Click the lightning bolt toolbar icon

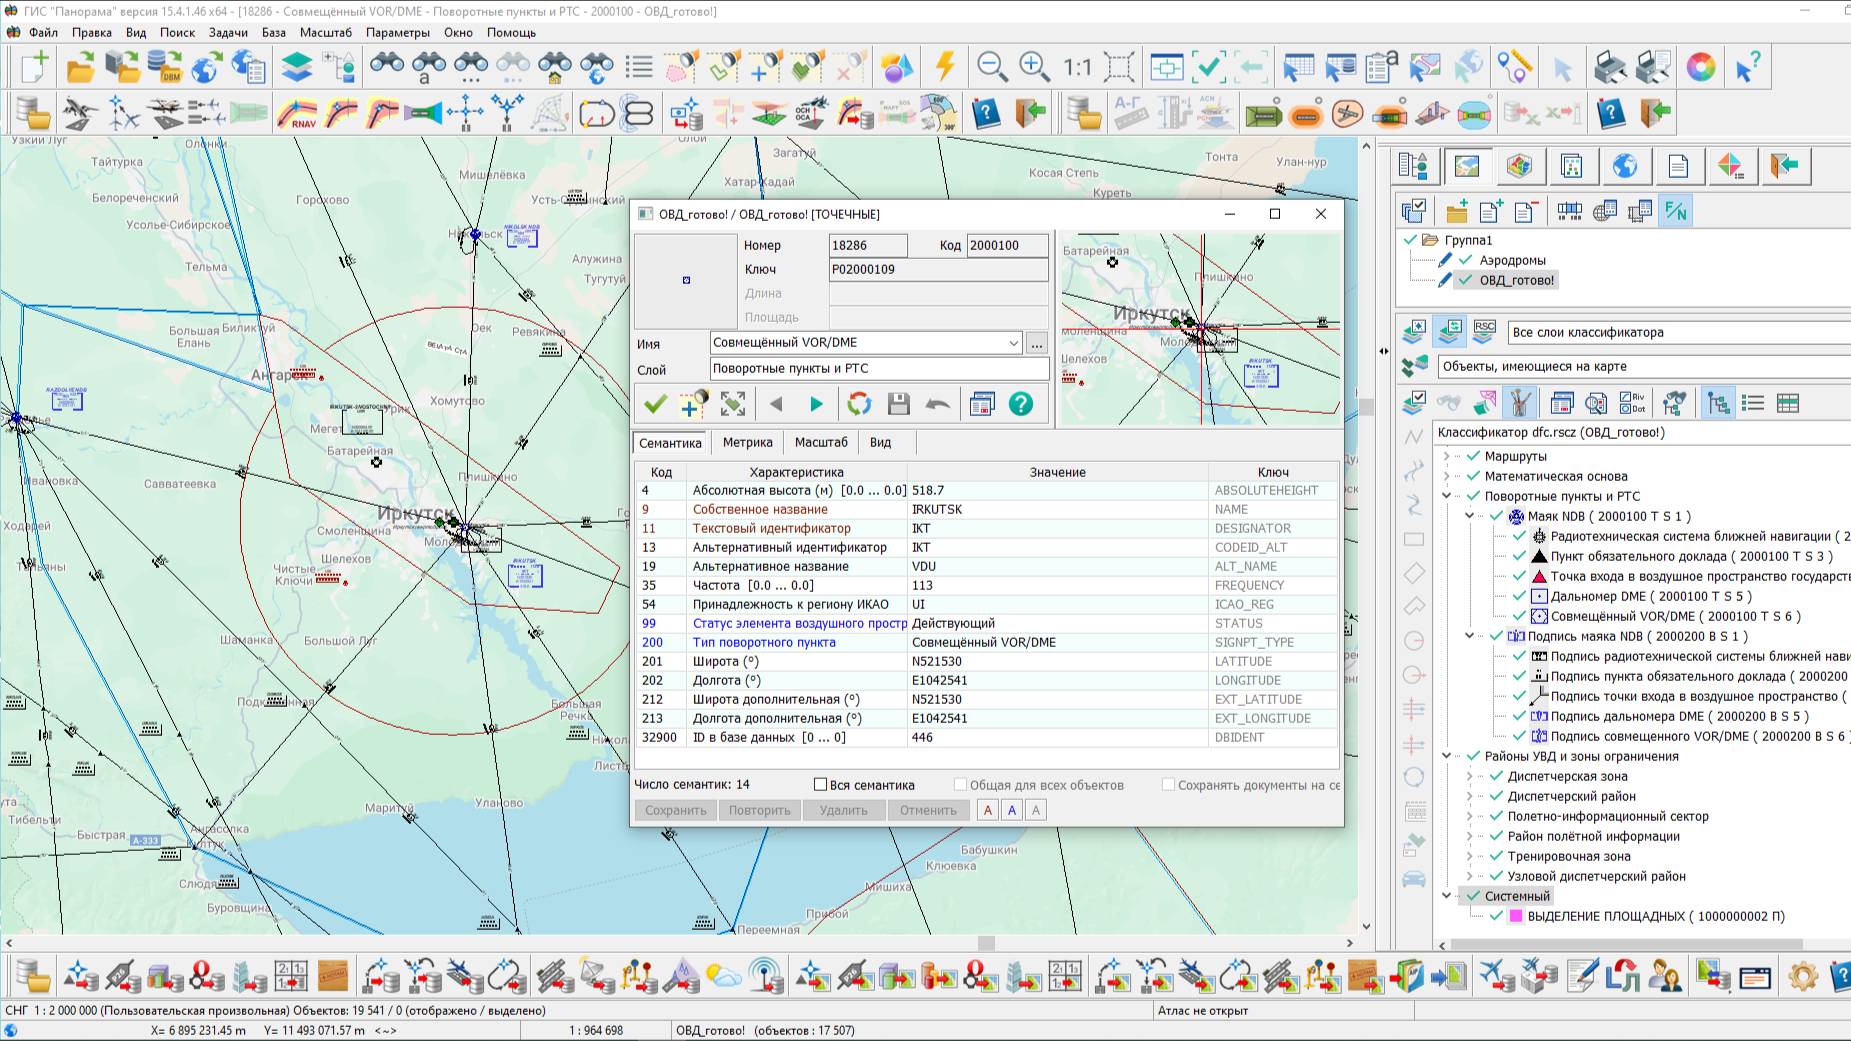pos(945,67)
